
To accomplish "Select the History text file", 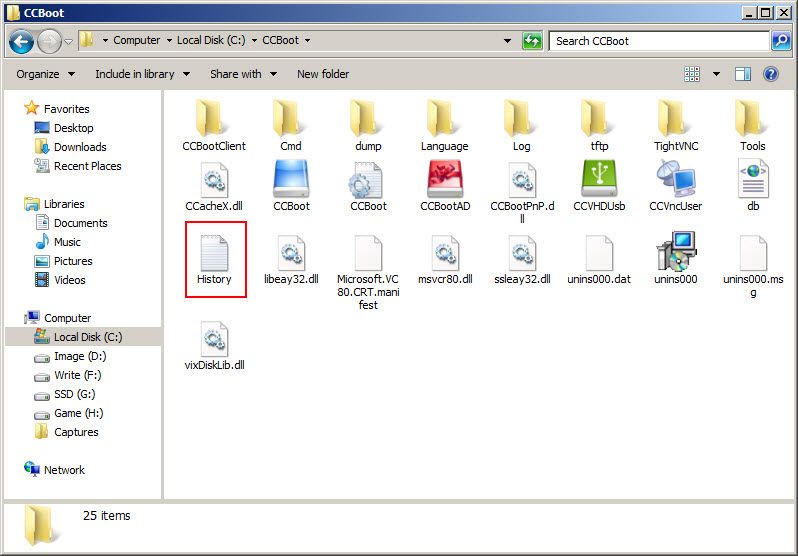I will pos(214,260).
